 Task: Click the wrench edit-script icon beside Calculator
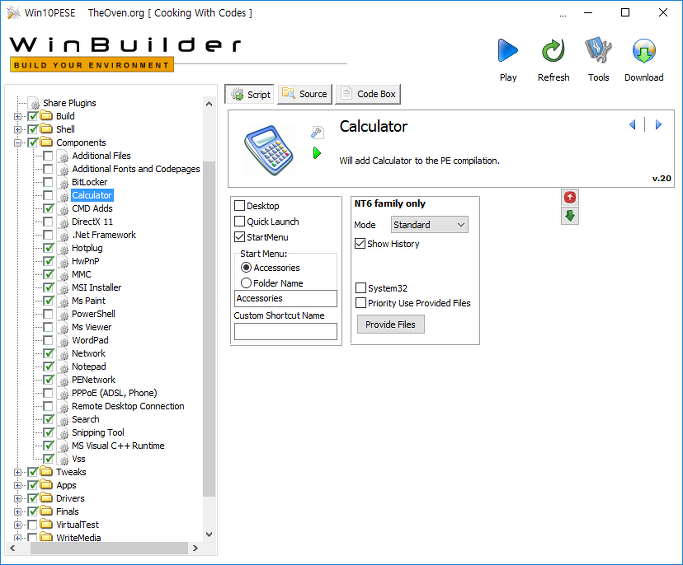pos(317,132)
